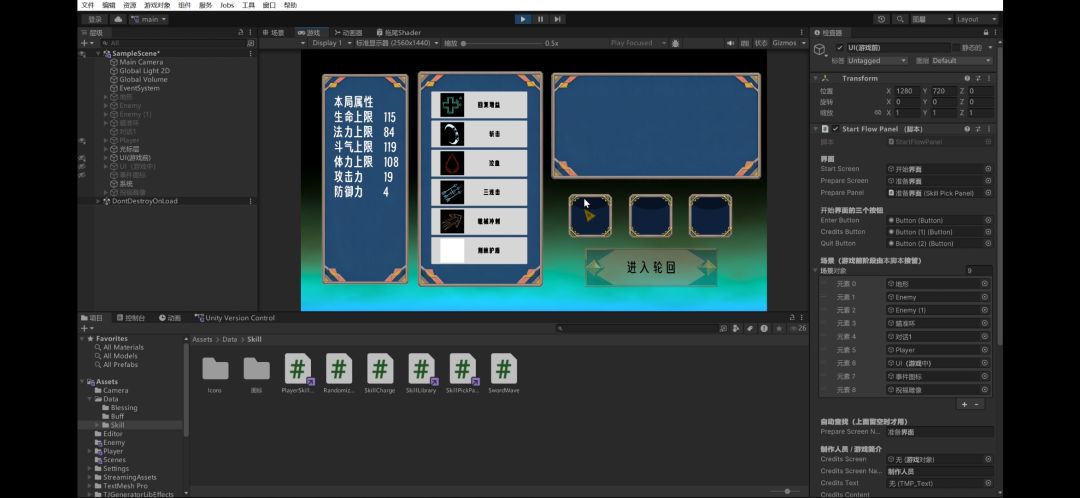Select SkillLibrary script asset

click(421, 374)
